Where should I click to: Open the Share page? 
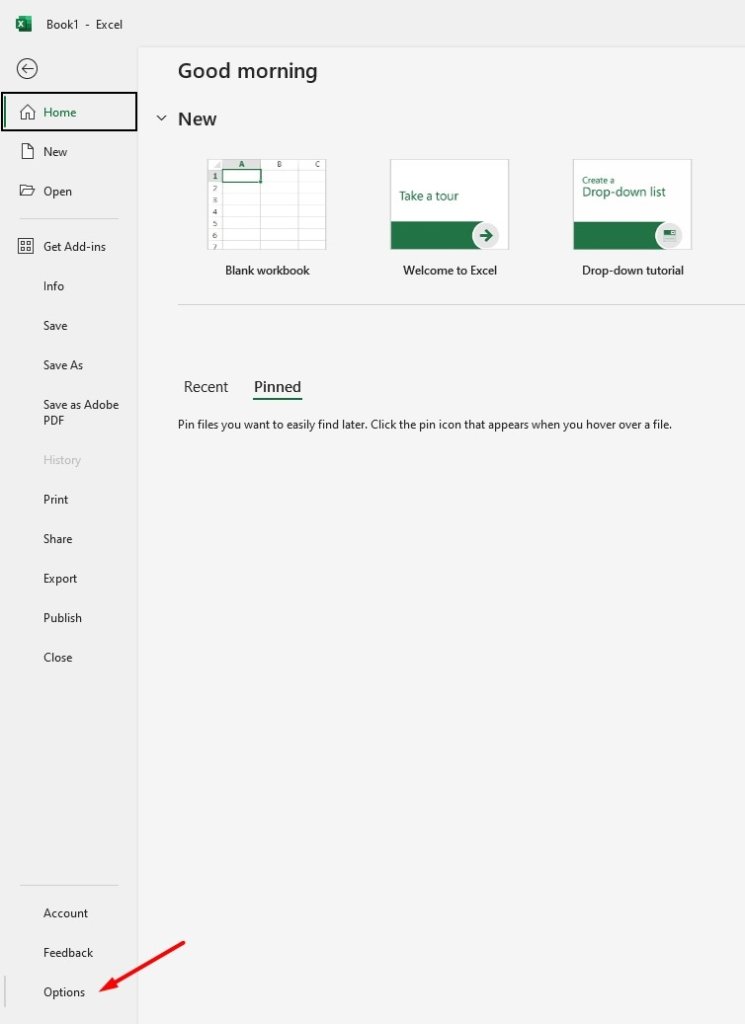coord(57,539)
